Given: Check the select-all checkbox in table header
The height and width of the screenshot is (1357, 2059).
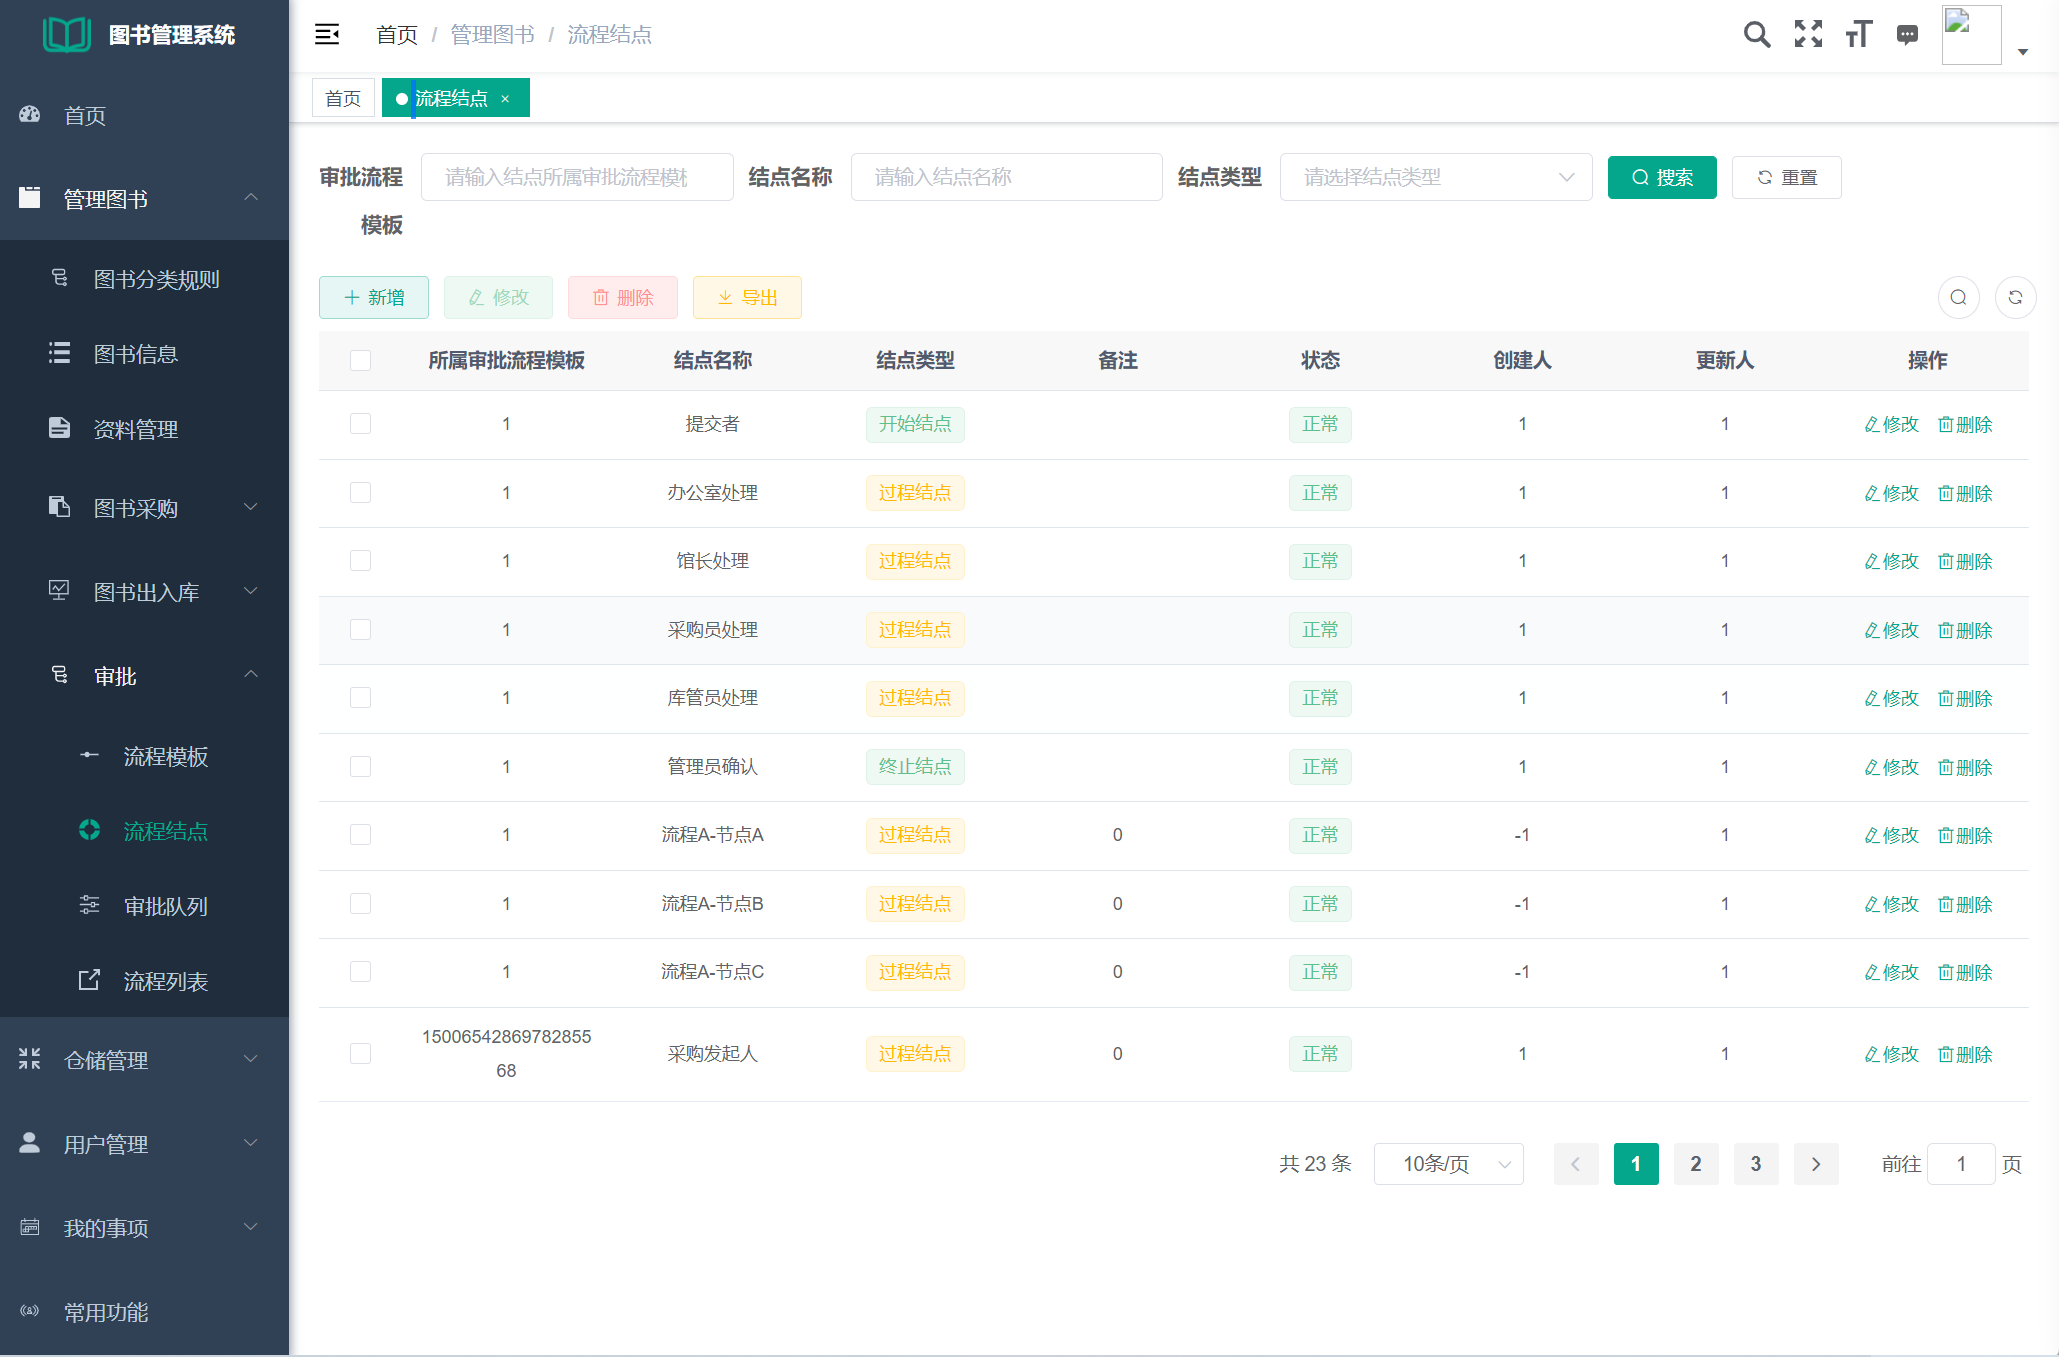Looking at the screenshot, I should coord(361,360).
